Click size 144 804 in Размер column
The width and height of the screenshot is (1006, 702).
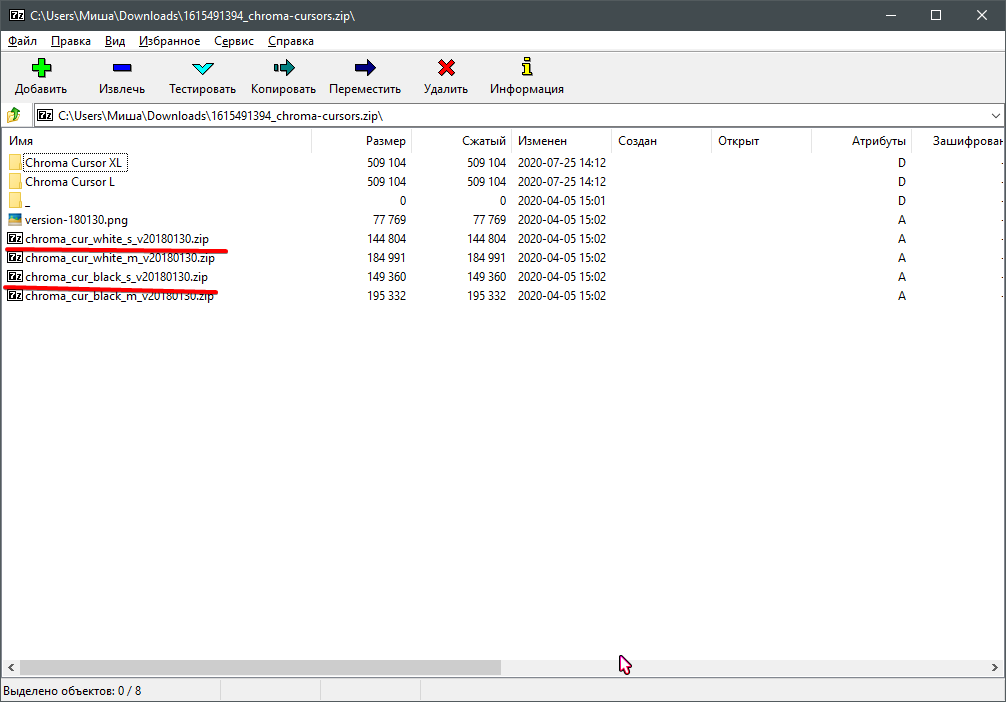pyautogui.click(x=386, y=239)
